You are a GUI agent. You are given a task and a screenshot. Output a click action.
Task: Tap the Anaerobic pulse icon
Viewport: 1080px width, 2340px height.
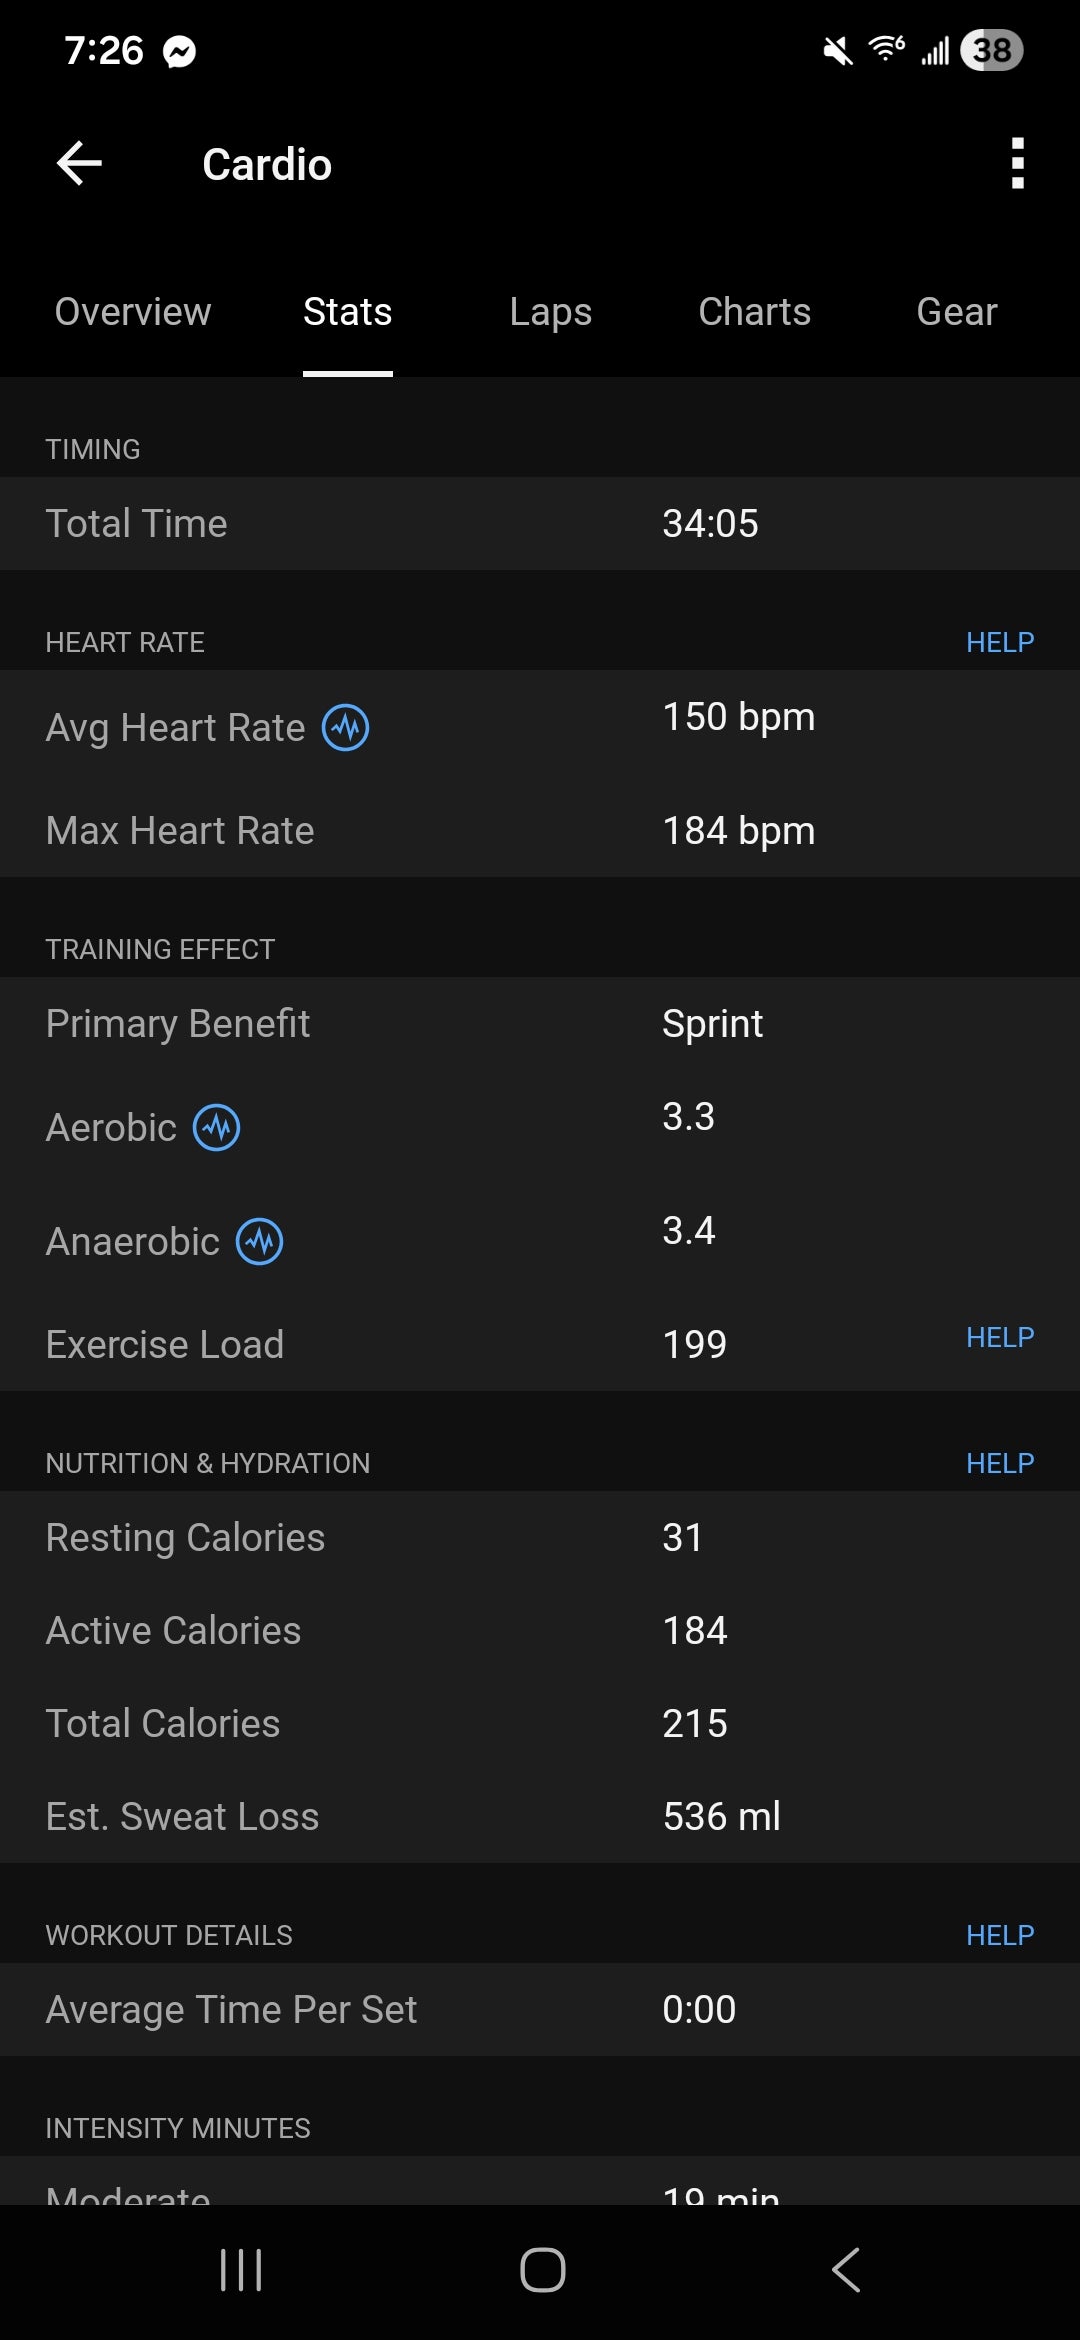coord(259,1242)
